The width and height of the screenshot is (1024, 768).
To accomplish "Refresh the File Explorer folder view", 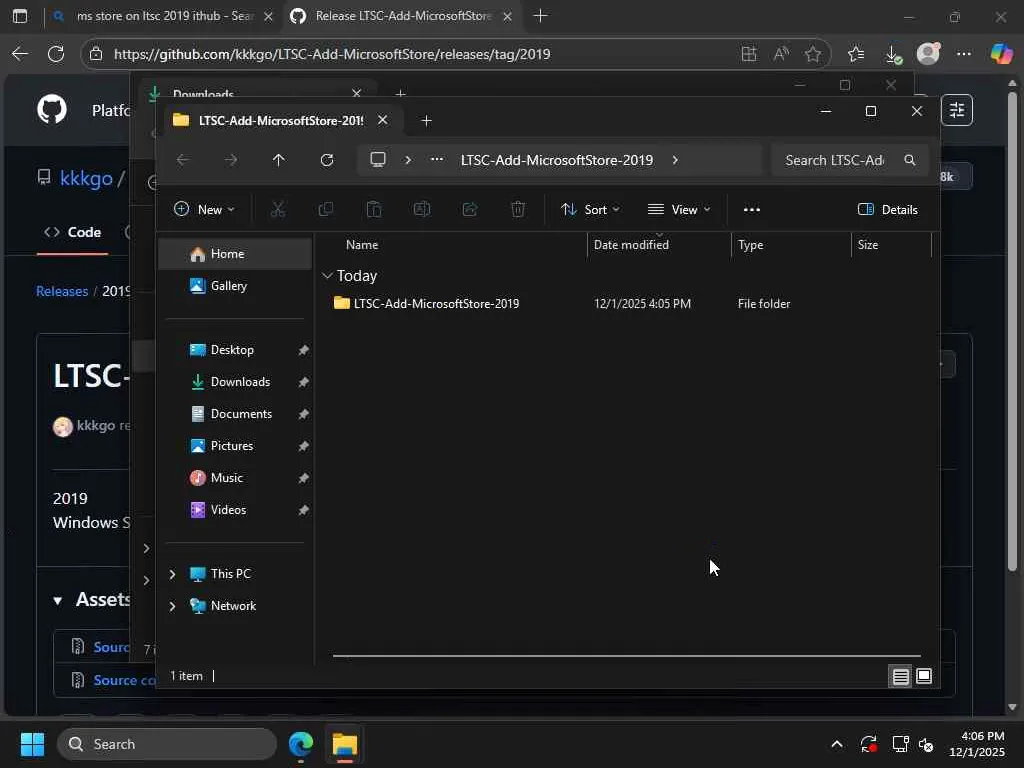I will (327, 160).
